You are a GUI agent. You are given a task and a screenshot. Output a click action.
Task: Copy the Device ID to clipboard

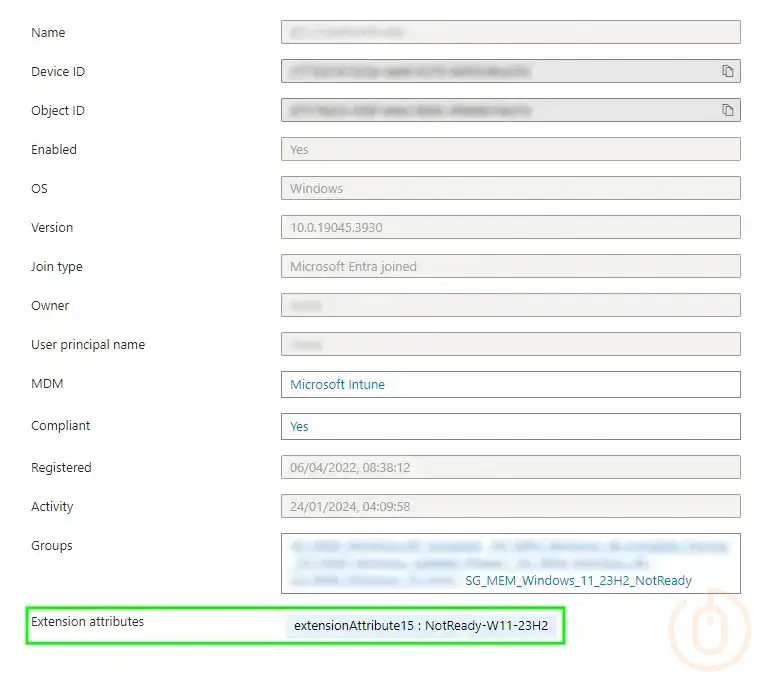point(728,71)
